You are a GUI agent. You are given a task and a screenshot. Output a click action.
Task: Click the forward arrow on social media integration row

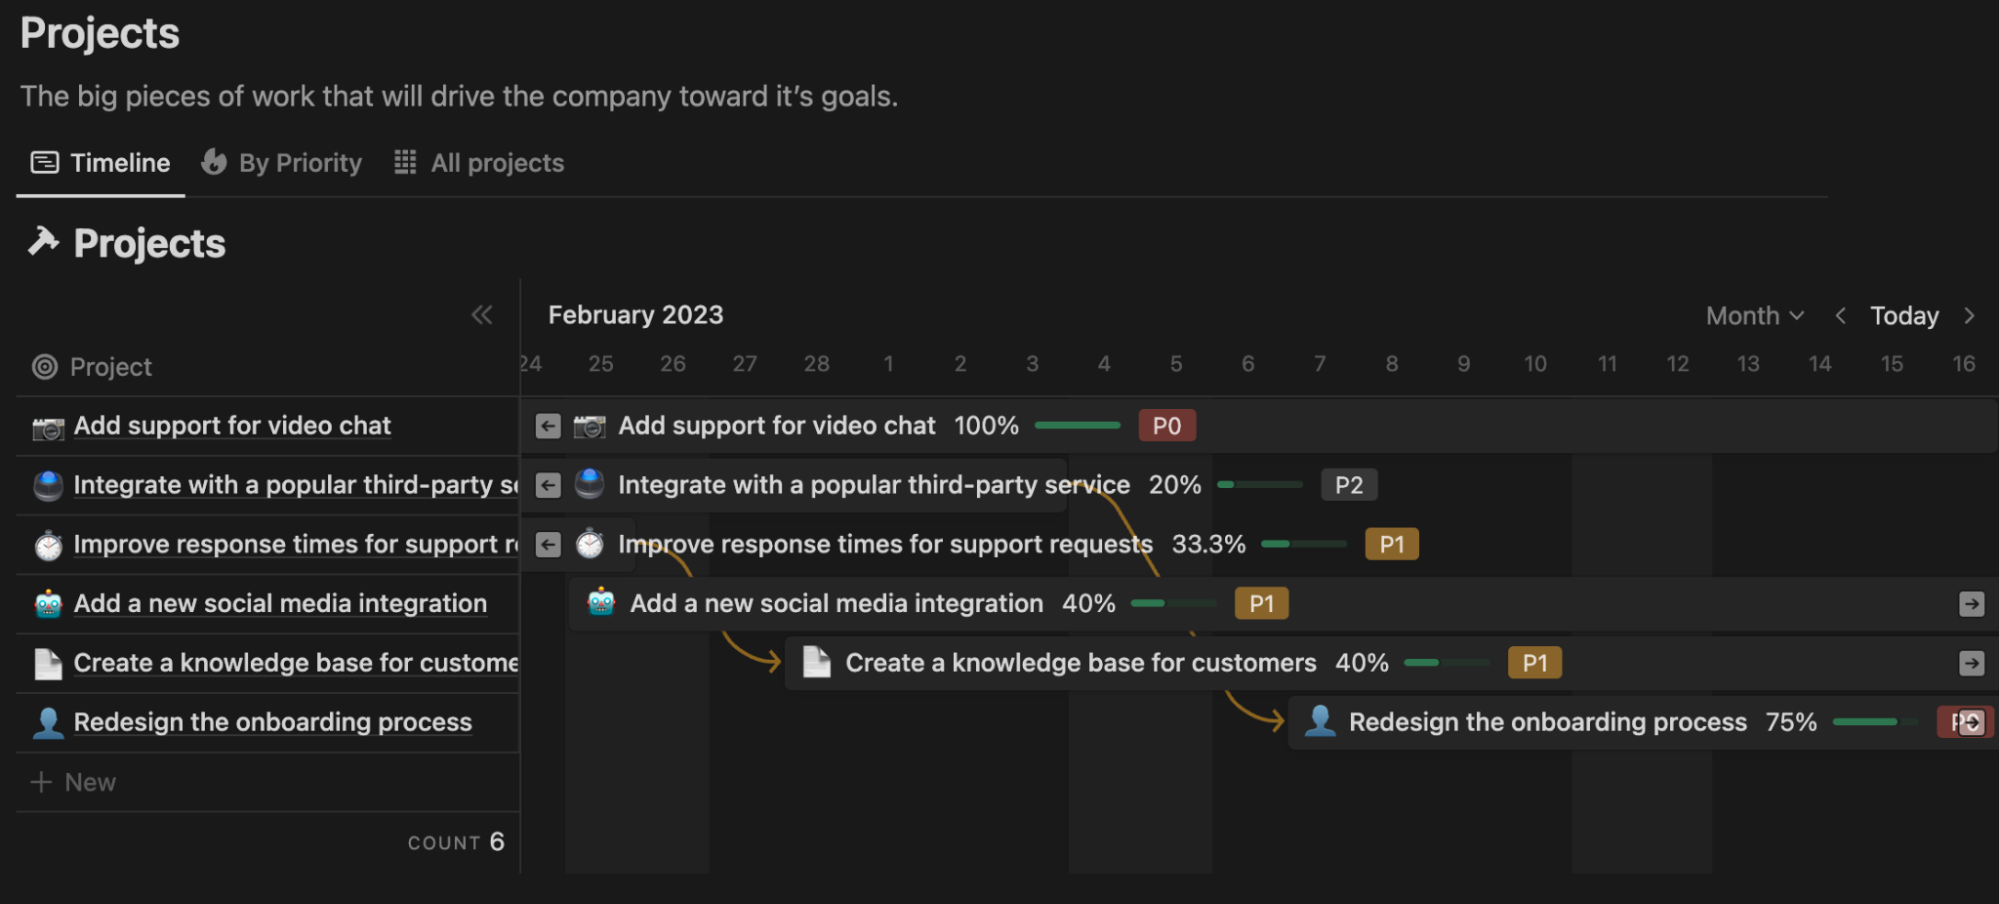pos(1971,603)
